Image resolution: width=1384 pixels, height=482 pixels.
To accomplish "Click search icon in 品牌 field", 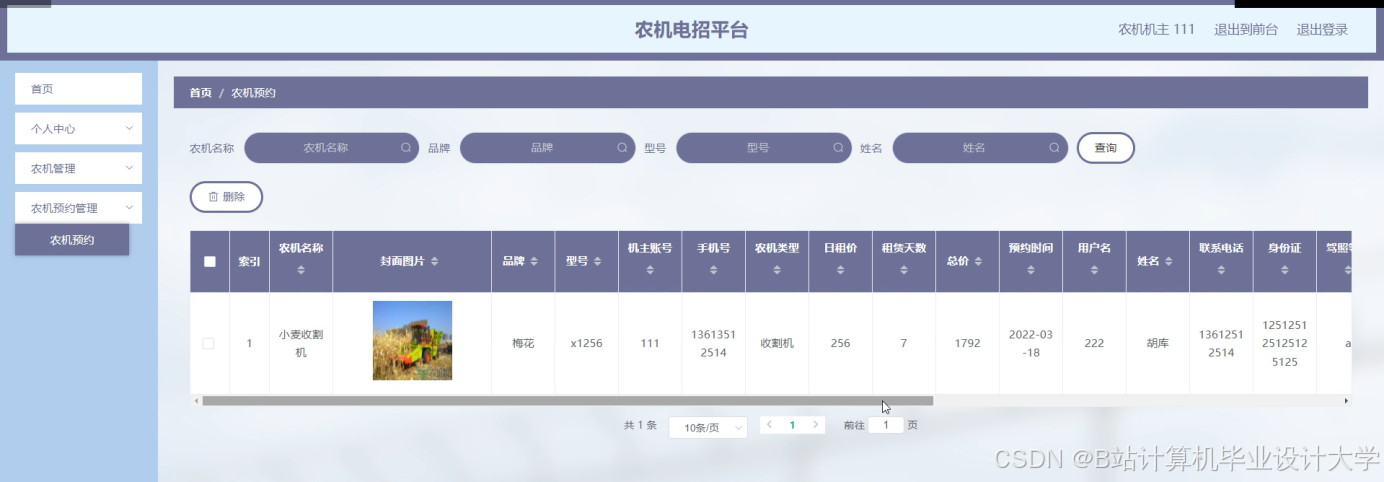I will [x=622, y=147].
